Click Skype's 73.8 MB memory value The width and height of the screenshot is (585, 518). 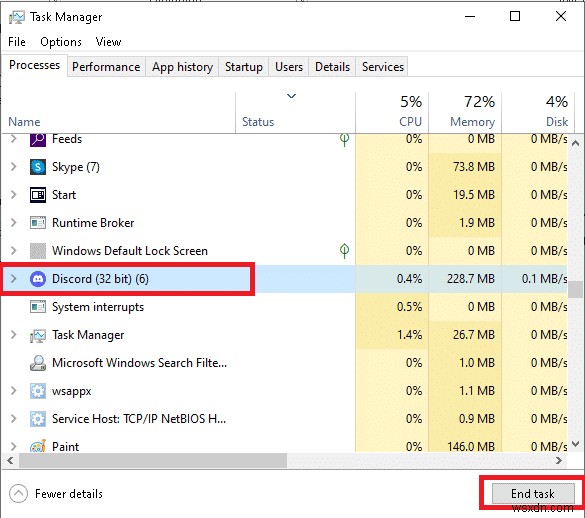point(474,167)
